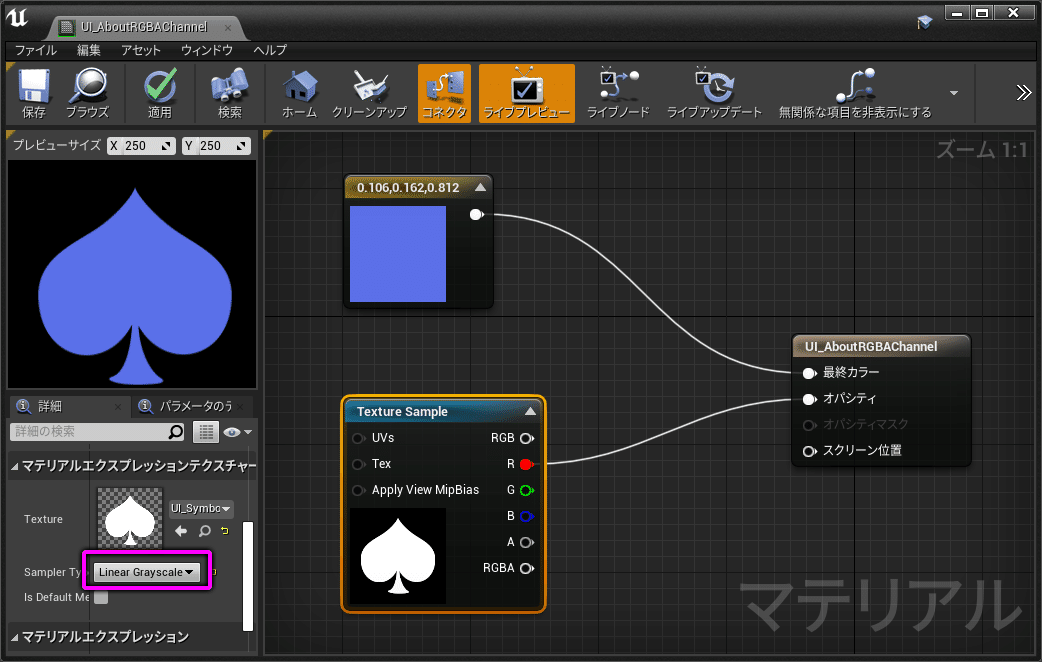Click the search magnifier in details panel

tap(176, 432)
